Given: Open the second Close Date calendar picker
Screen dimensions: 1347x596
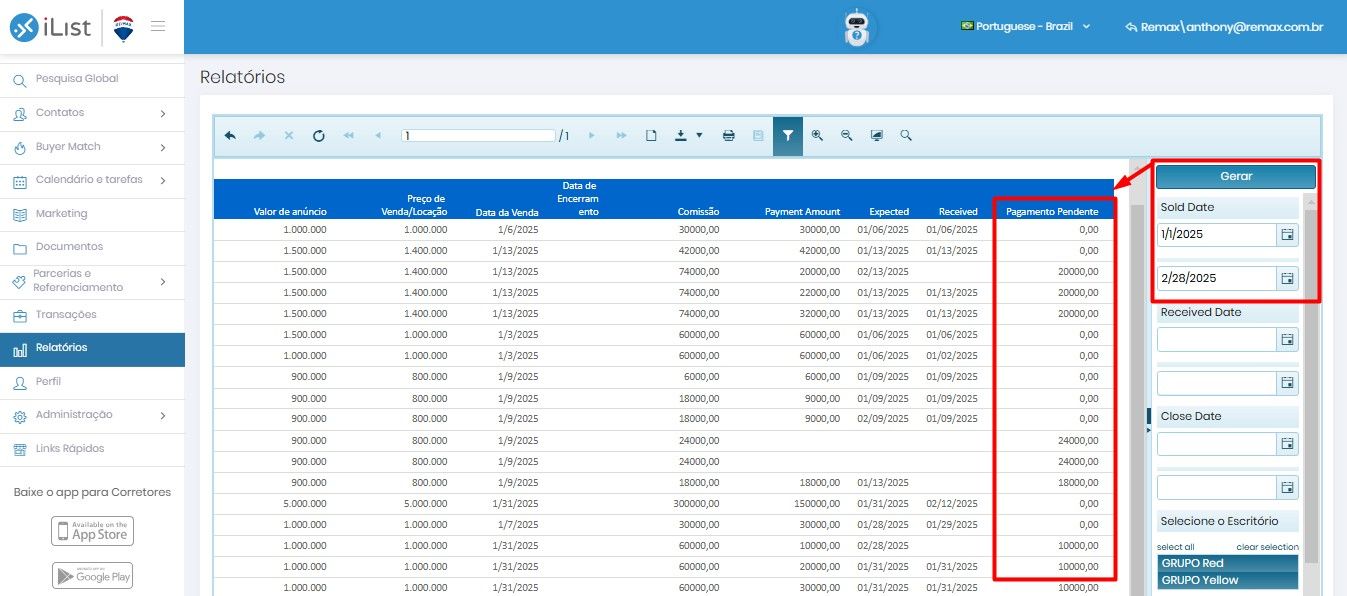Looking at the screenshot, I should [x=1288, y=487].
